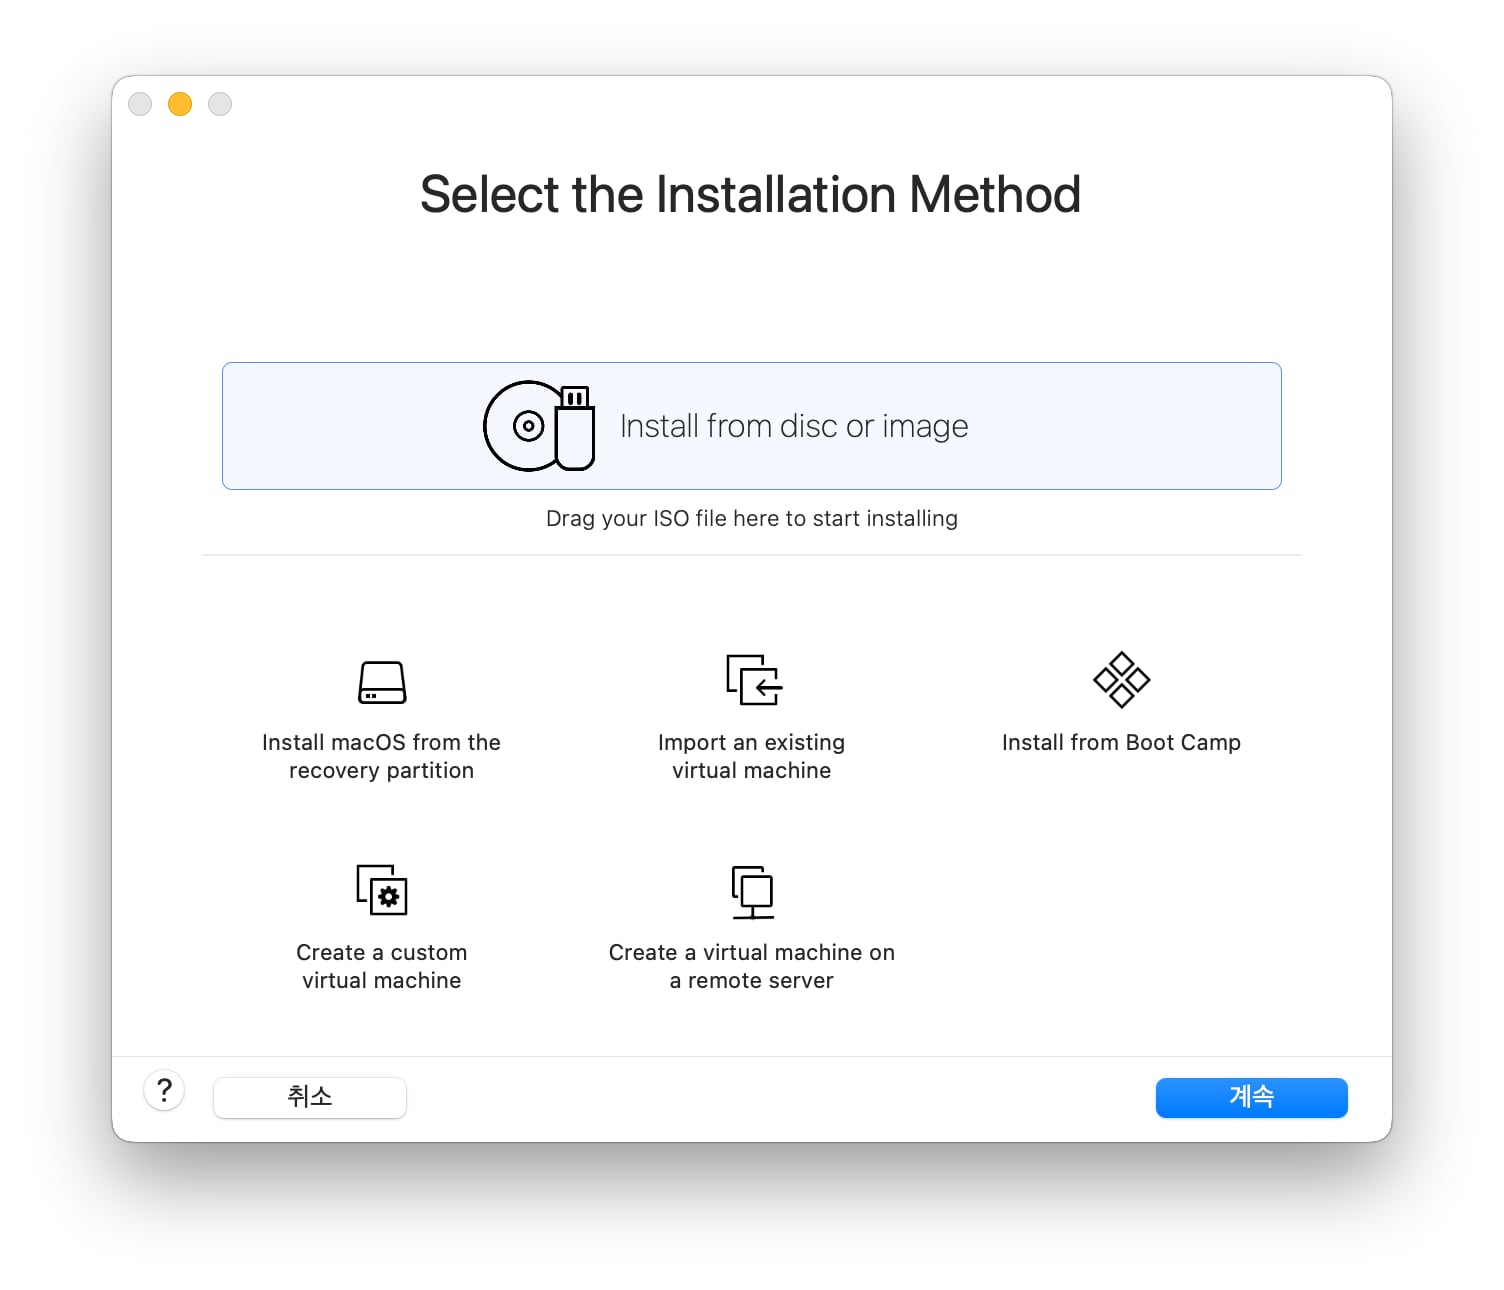Click the Boot Camp diamond icon
This screenshot has width=1504, height=1290.
(x=1121, y=680)
